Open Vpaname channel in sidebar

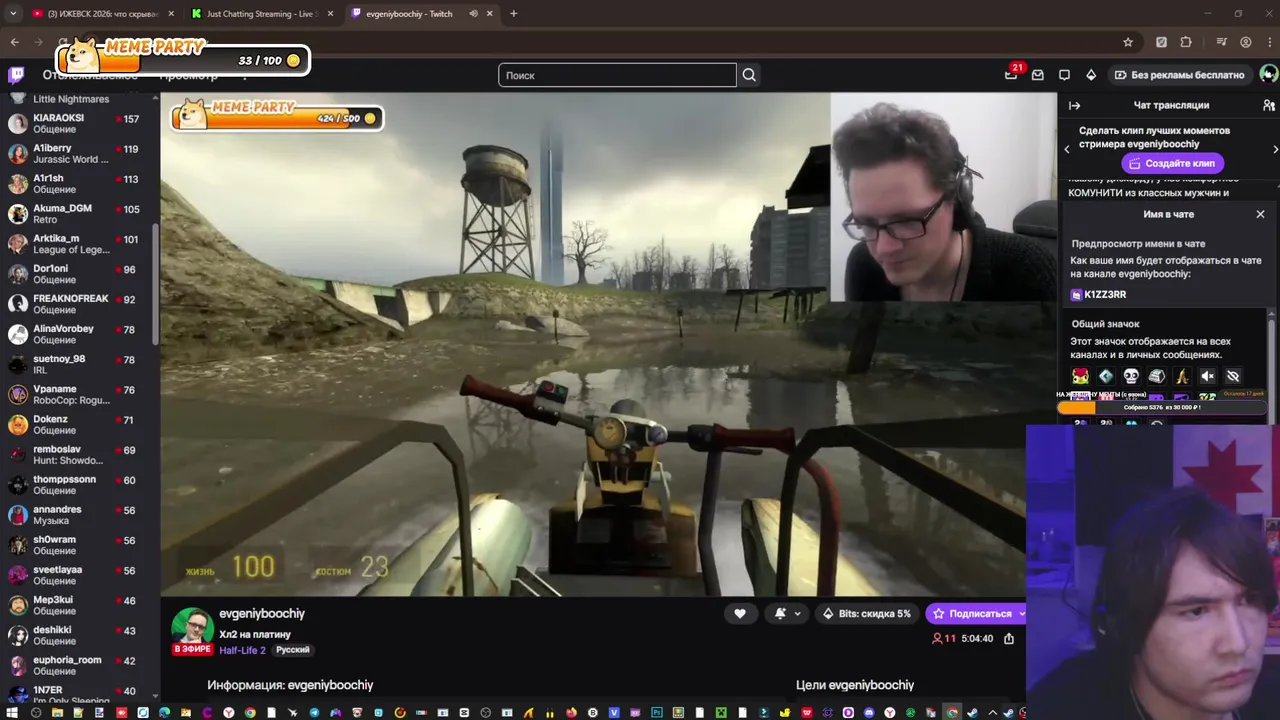[x=79, y=394]
